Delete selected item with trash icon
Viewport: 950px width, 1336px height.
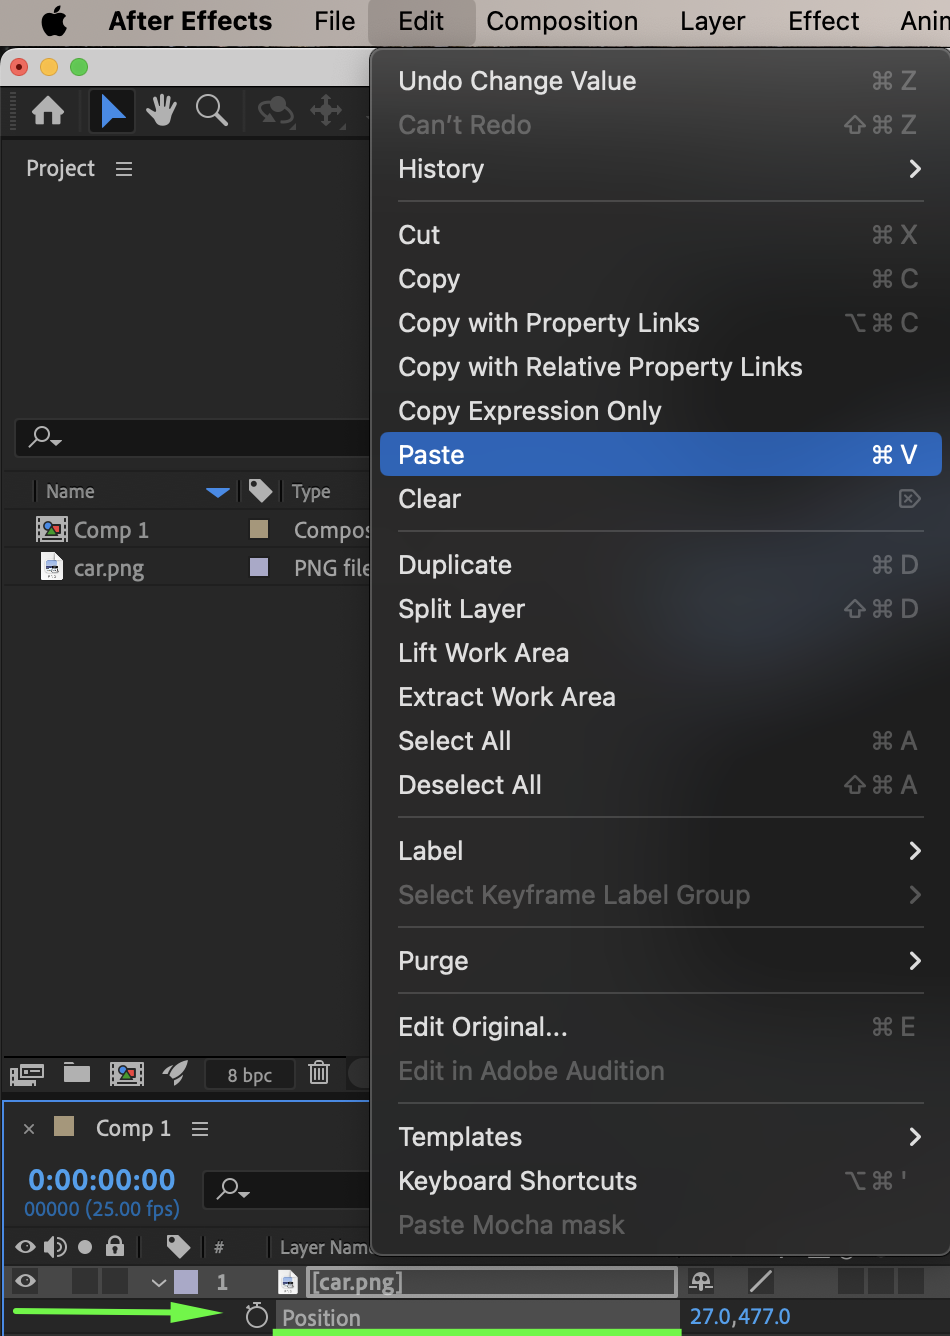[x=319, y=1073]
